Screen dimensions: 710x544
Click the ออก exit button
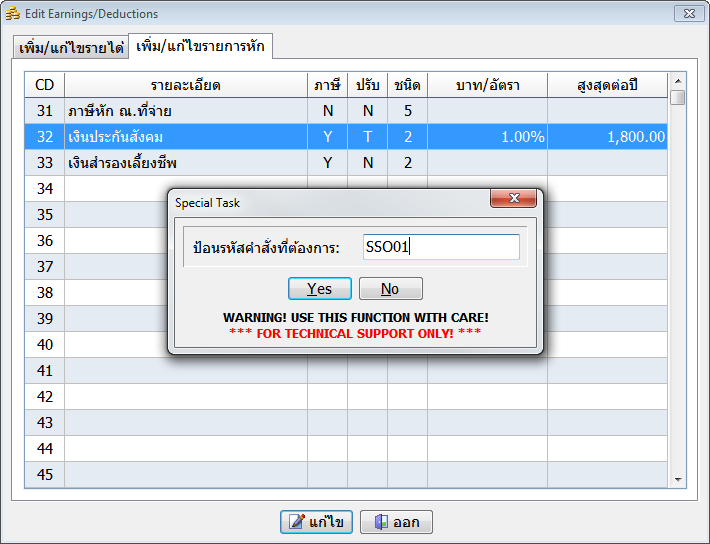pos(395,522)
